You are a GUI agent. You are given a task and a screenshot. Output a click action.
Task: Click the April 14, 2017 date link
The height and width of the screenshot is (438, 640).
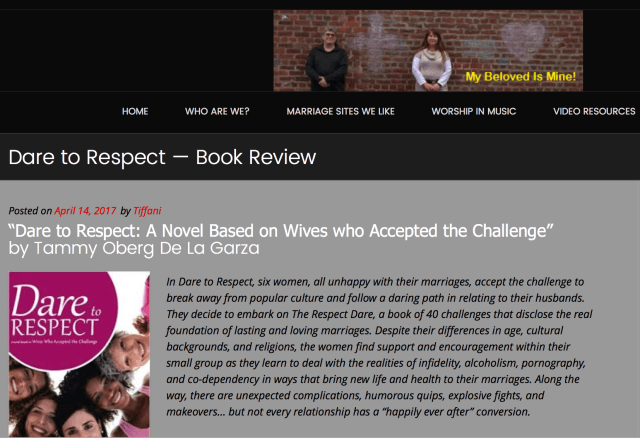coord(85,211)
